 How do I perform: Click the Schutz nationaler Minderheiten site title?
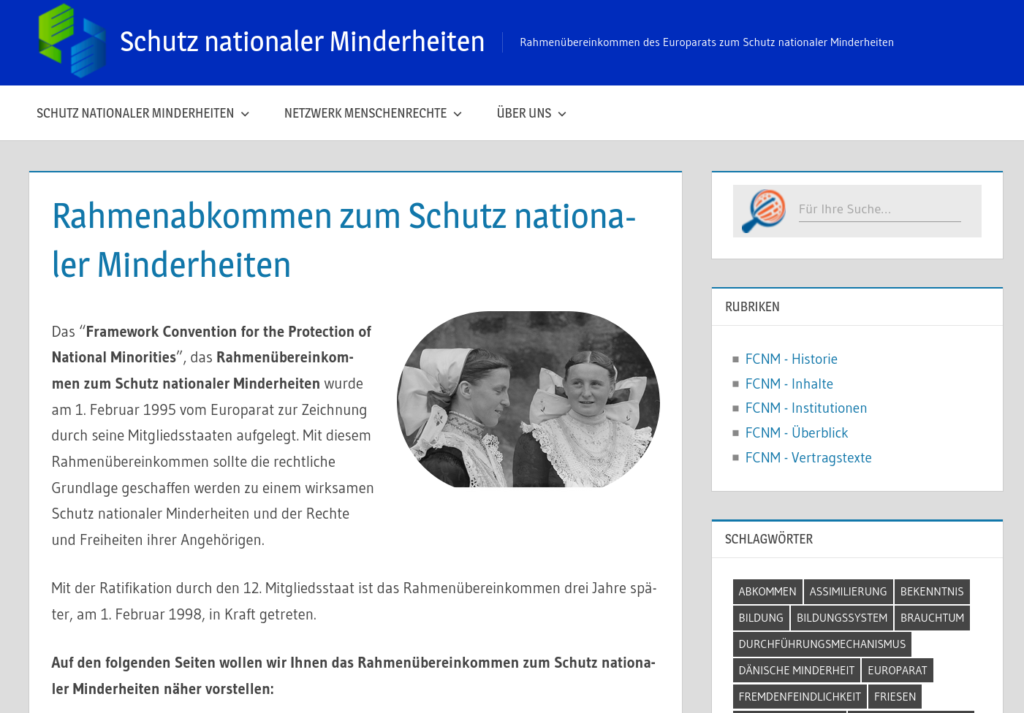(302, 42)
